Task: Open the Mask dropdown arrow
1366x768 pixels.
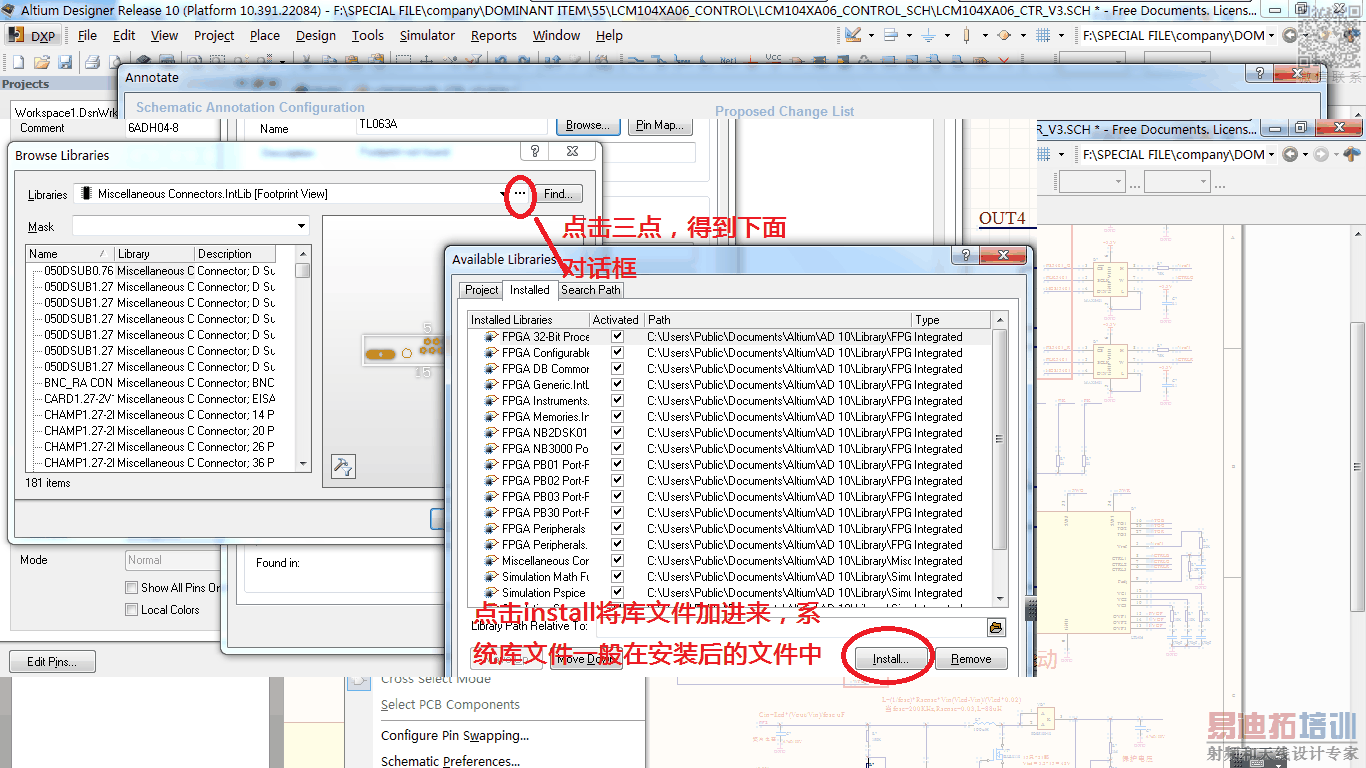Action: [302, 227]
